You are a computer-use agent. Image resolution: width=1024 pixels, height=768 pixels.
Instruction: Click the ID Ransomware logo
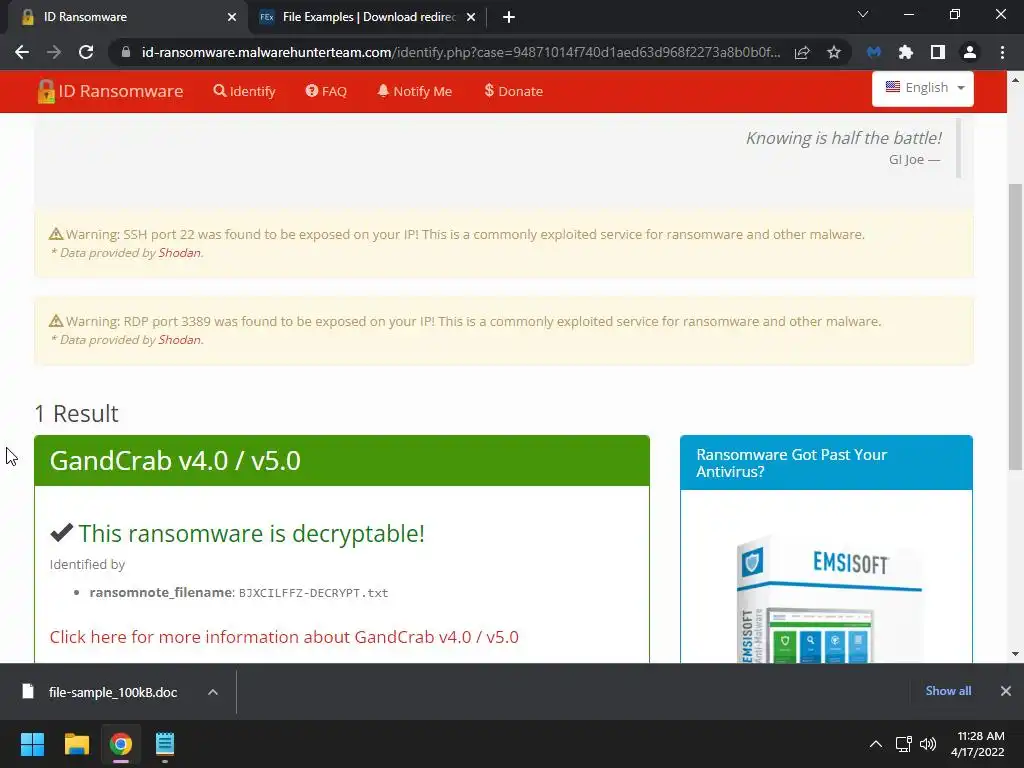[x=110, y=91]
